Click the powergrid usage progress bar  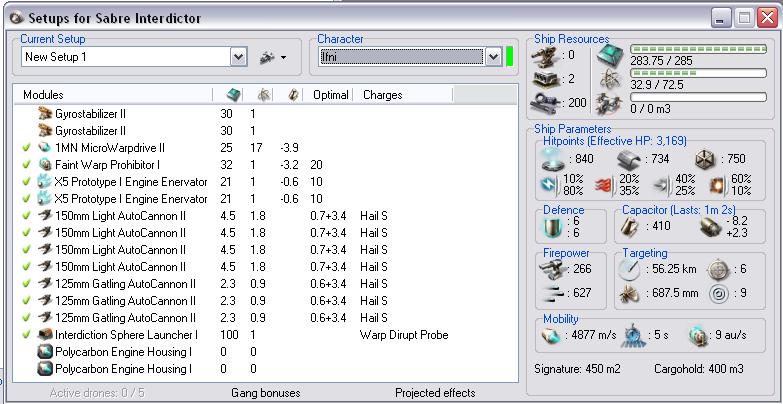pyautogui.click(x=698, y=73)
